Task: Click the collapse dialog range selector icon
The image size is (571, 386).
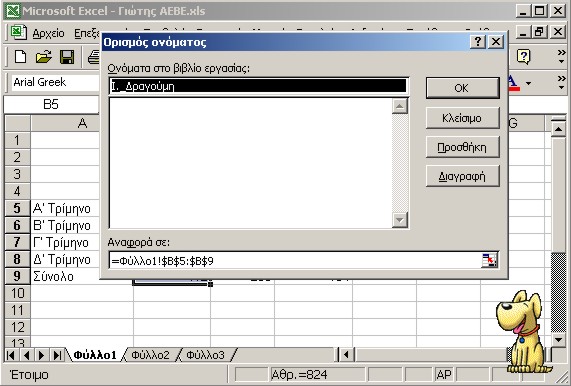Action: tap(489, 260)
